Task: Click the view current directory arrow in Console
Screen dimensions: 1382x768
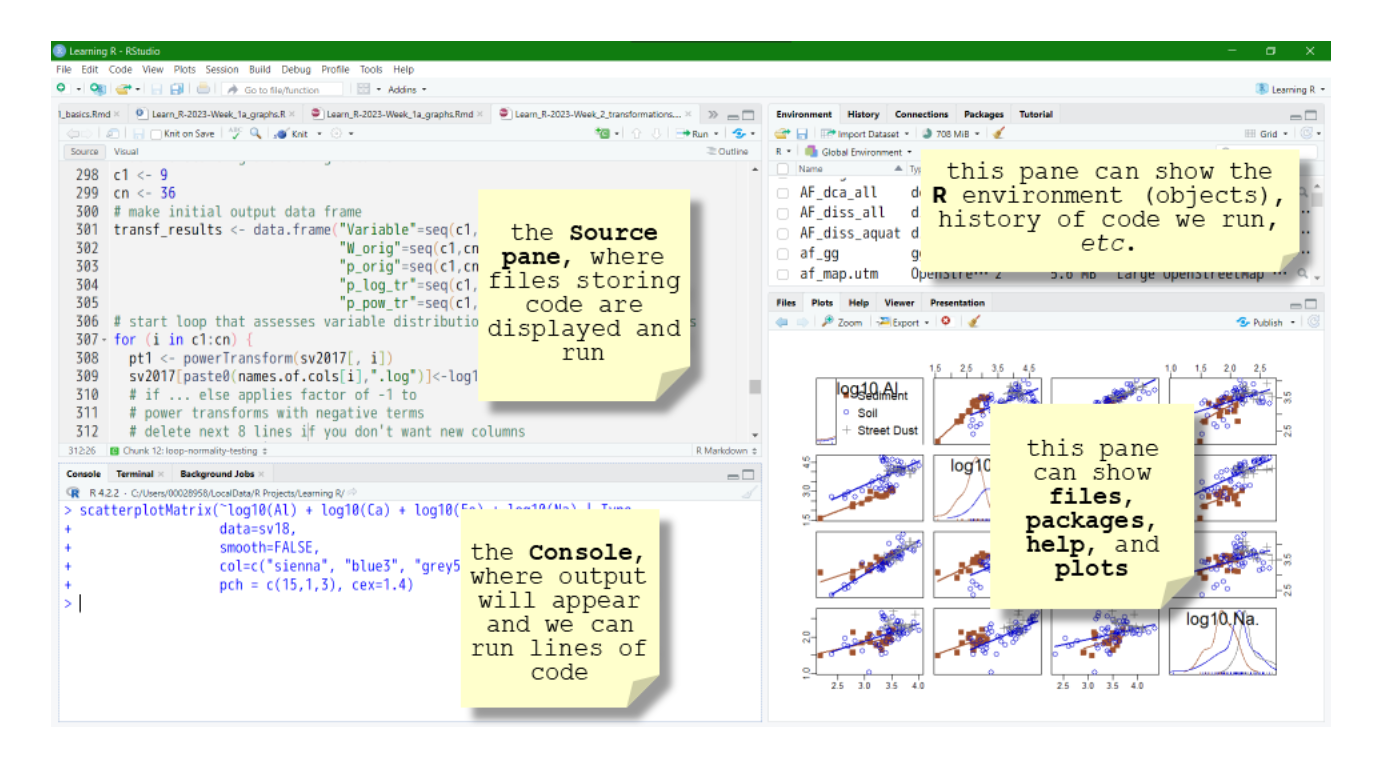Action: (x=350, y=493)
